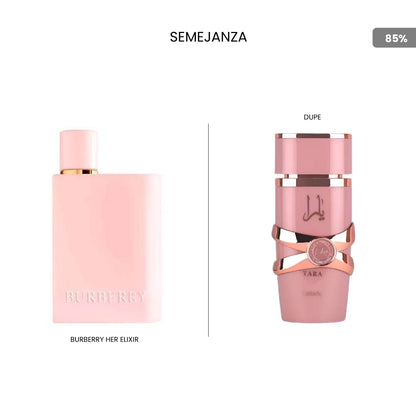Click the pink cap of the Yara bottle
The width and height of the screenshot is (416, 416).
[313, 154]
